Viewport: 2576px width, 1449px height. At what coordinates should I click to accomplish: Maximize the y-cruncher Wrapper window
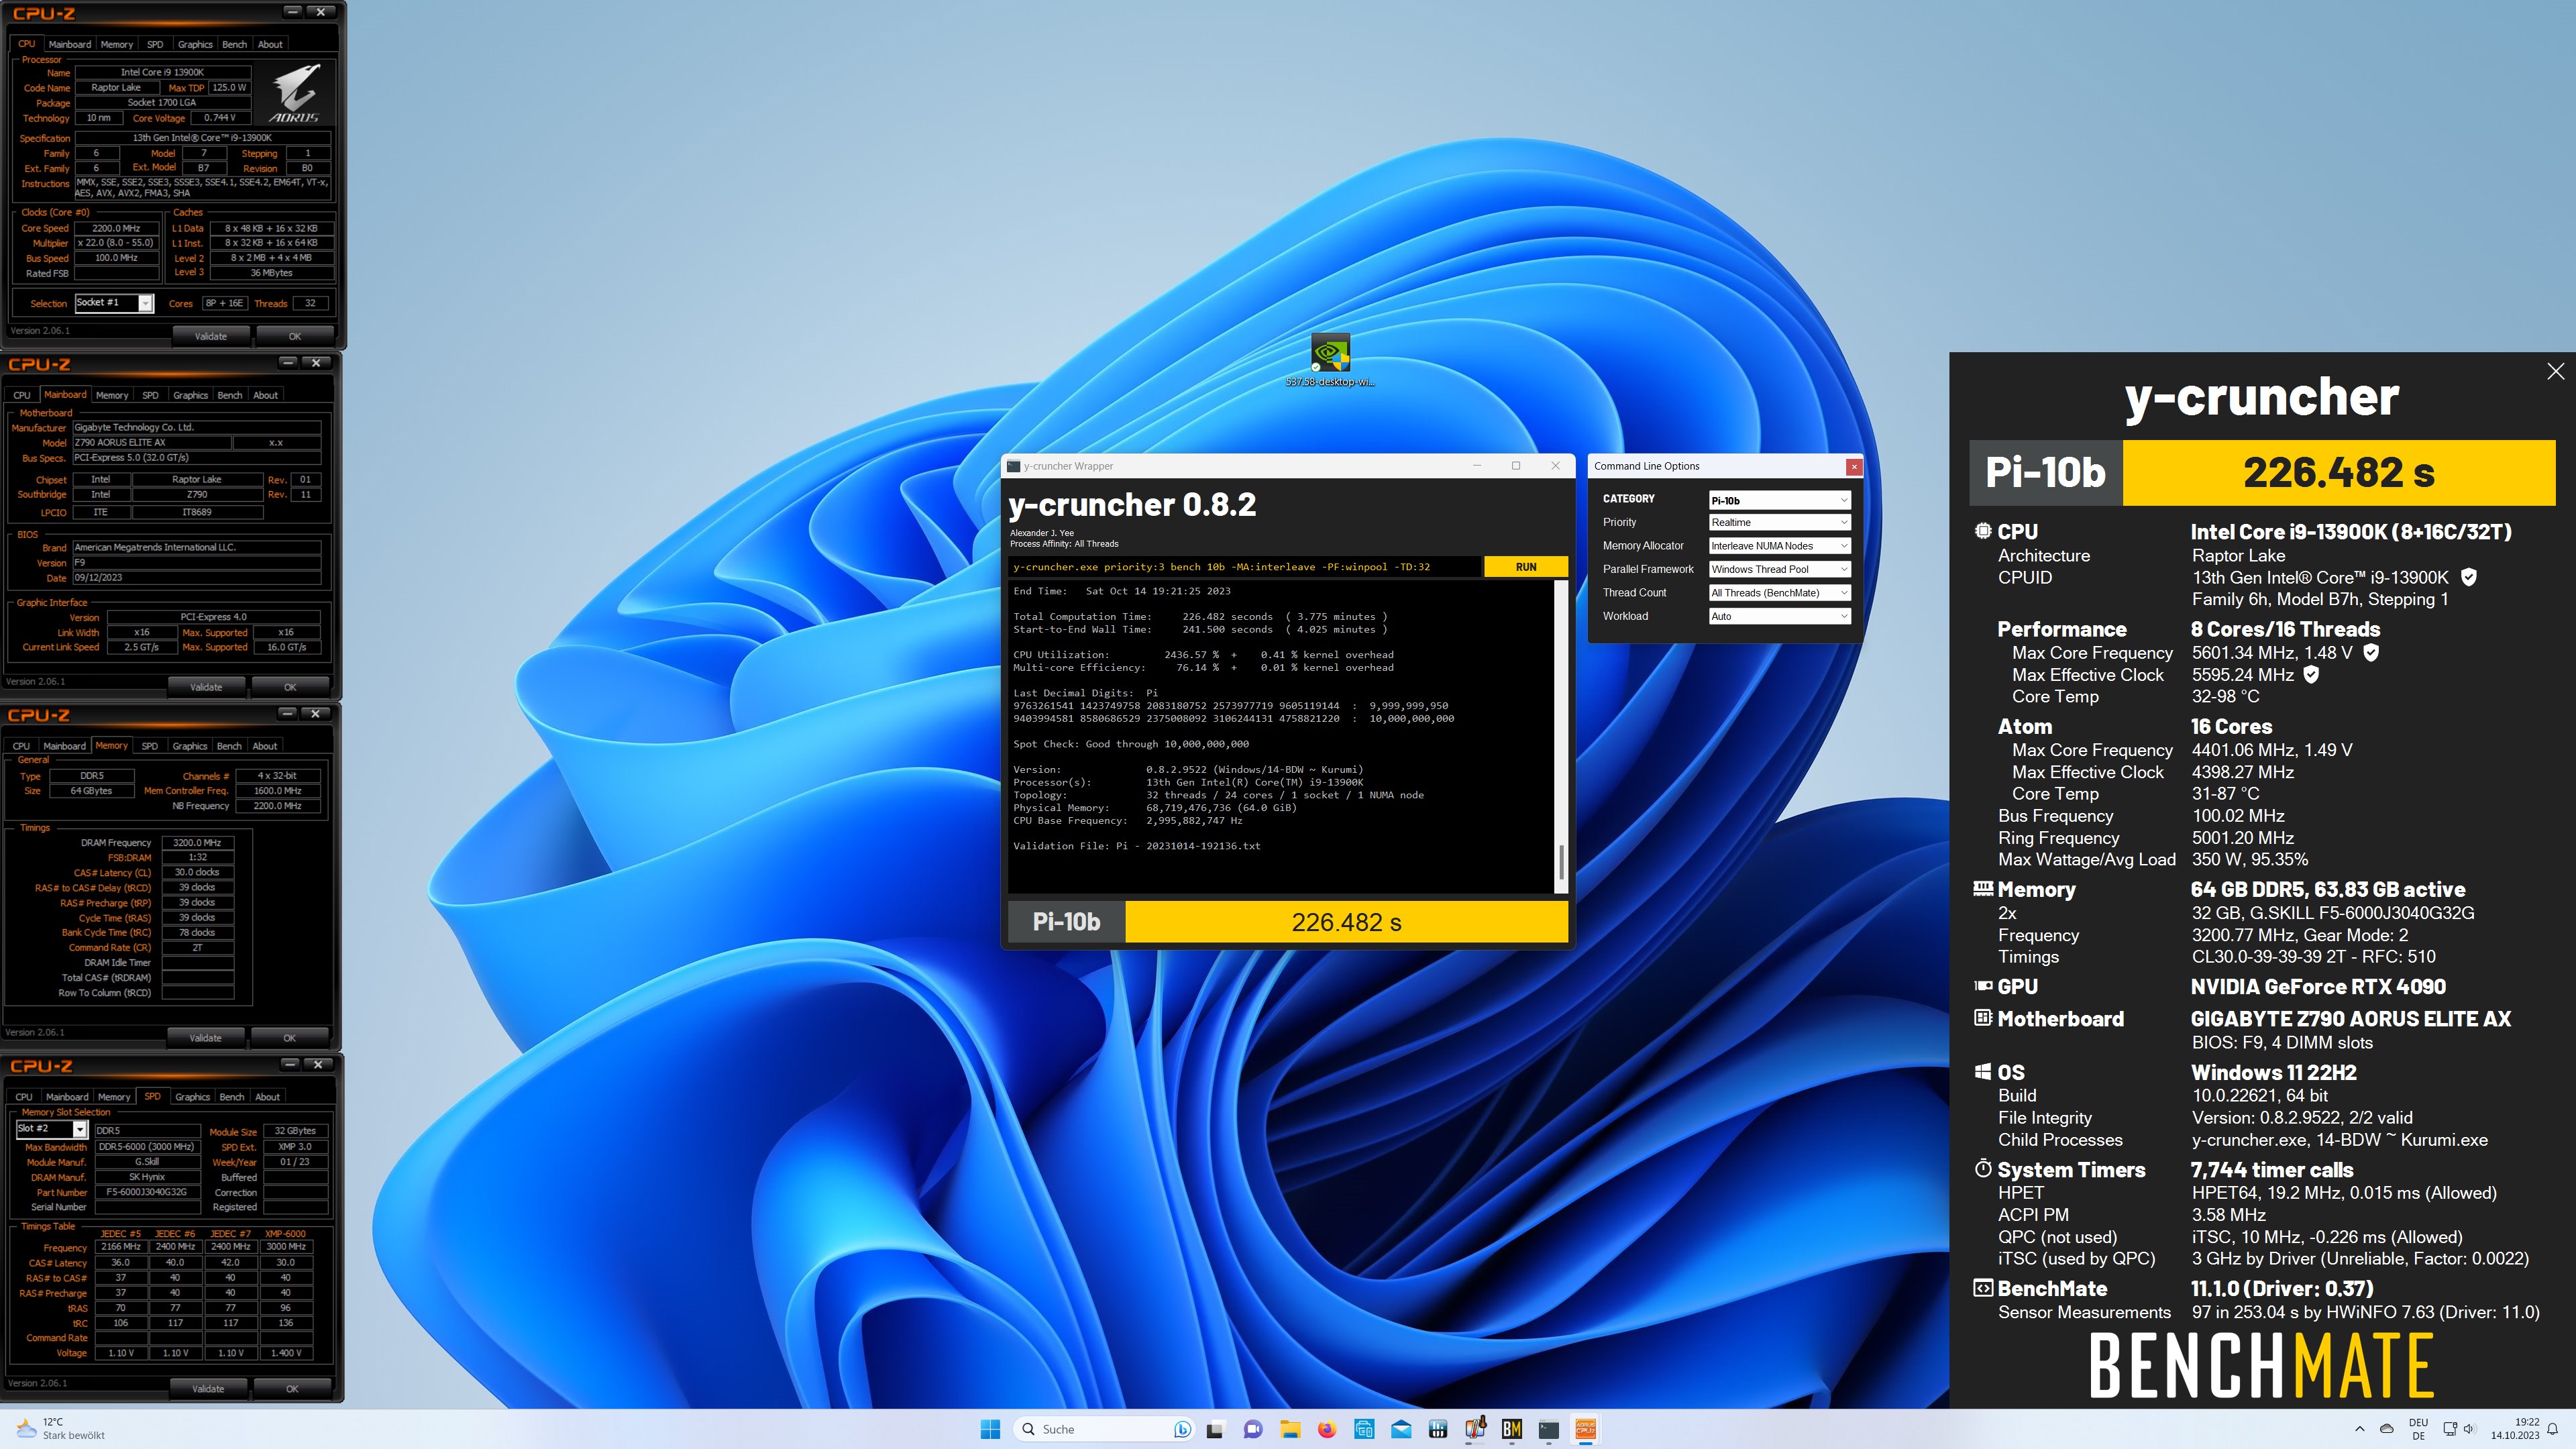(x=1516, y=466)
